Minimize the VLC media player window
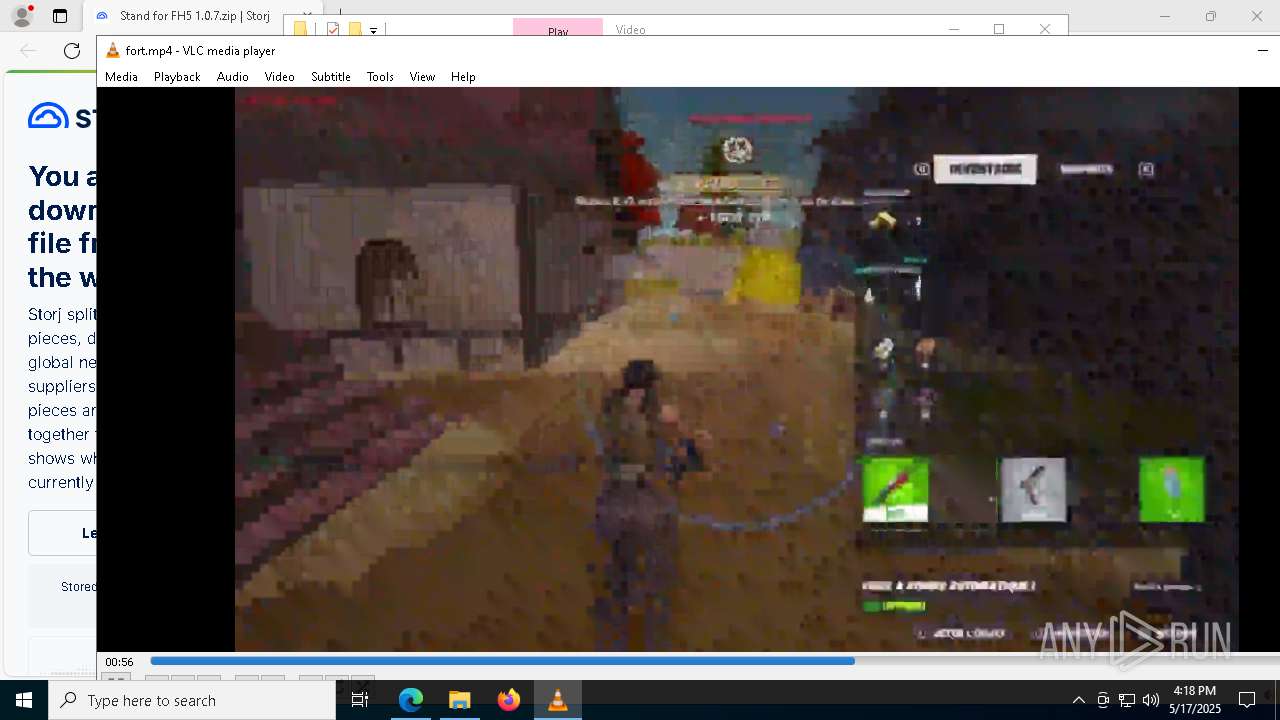1280x720 pixels. 1263,50
